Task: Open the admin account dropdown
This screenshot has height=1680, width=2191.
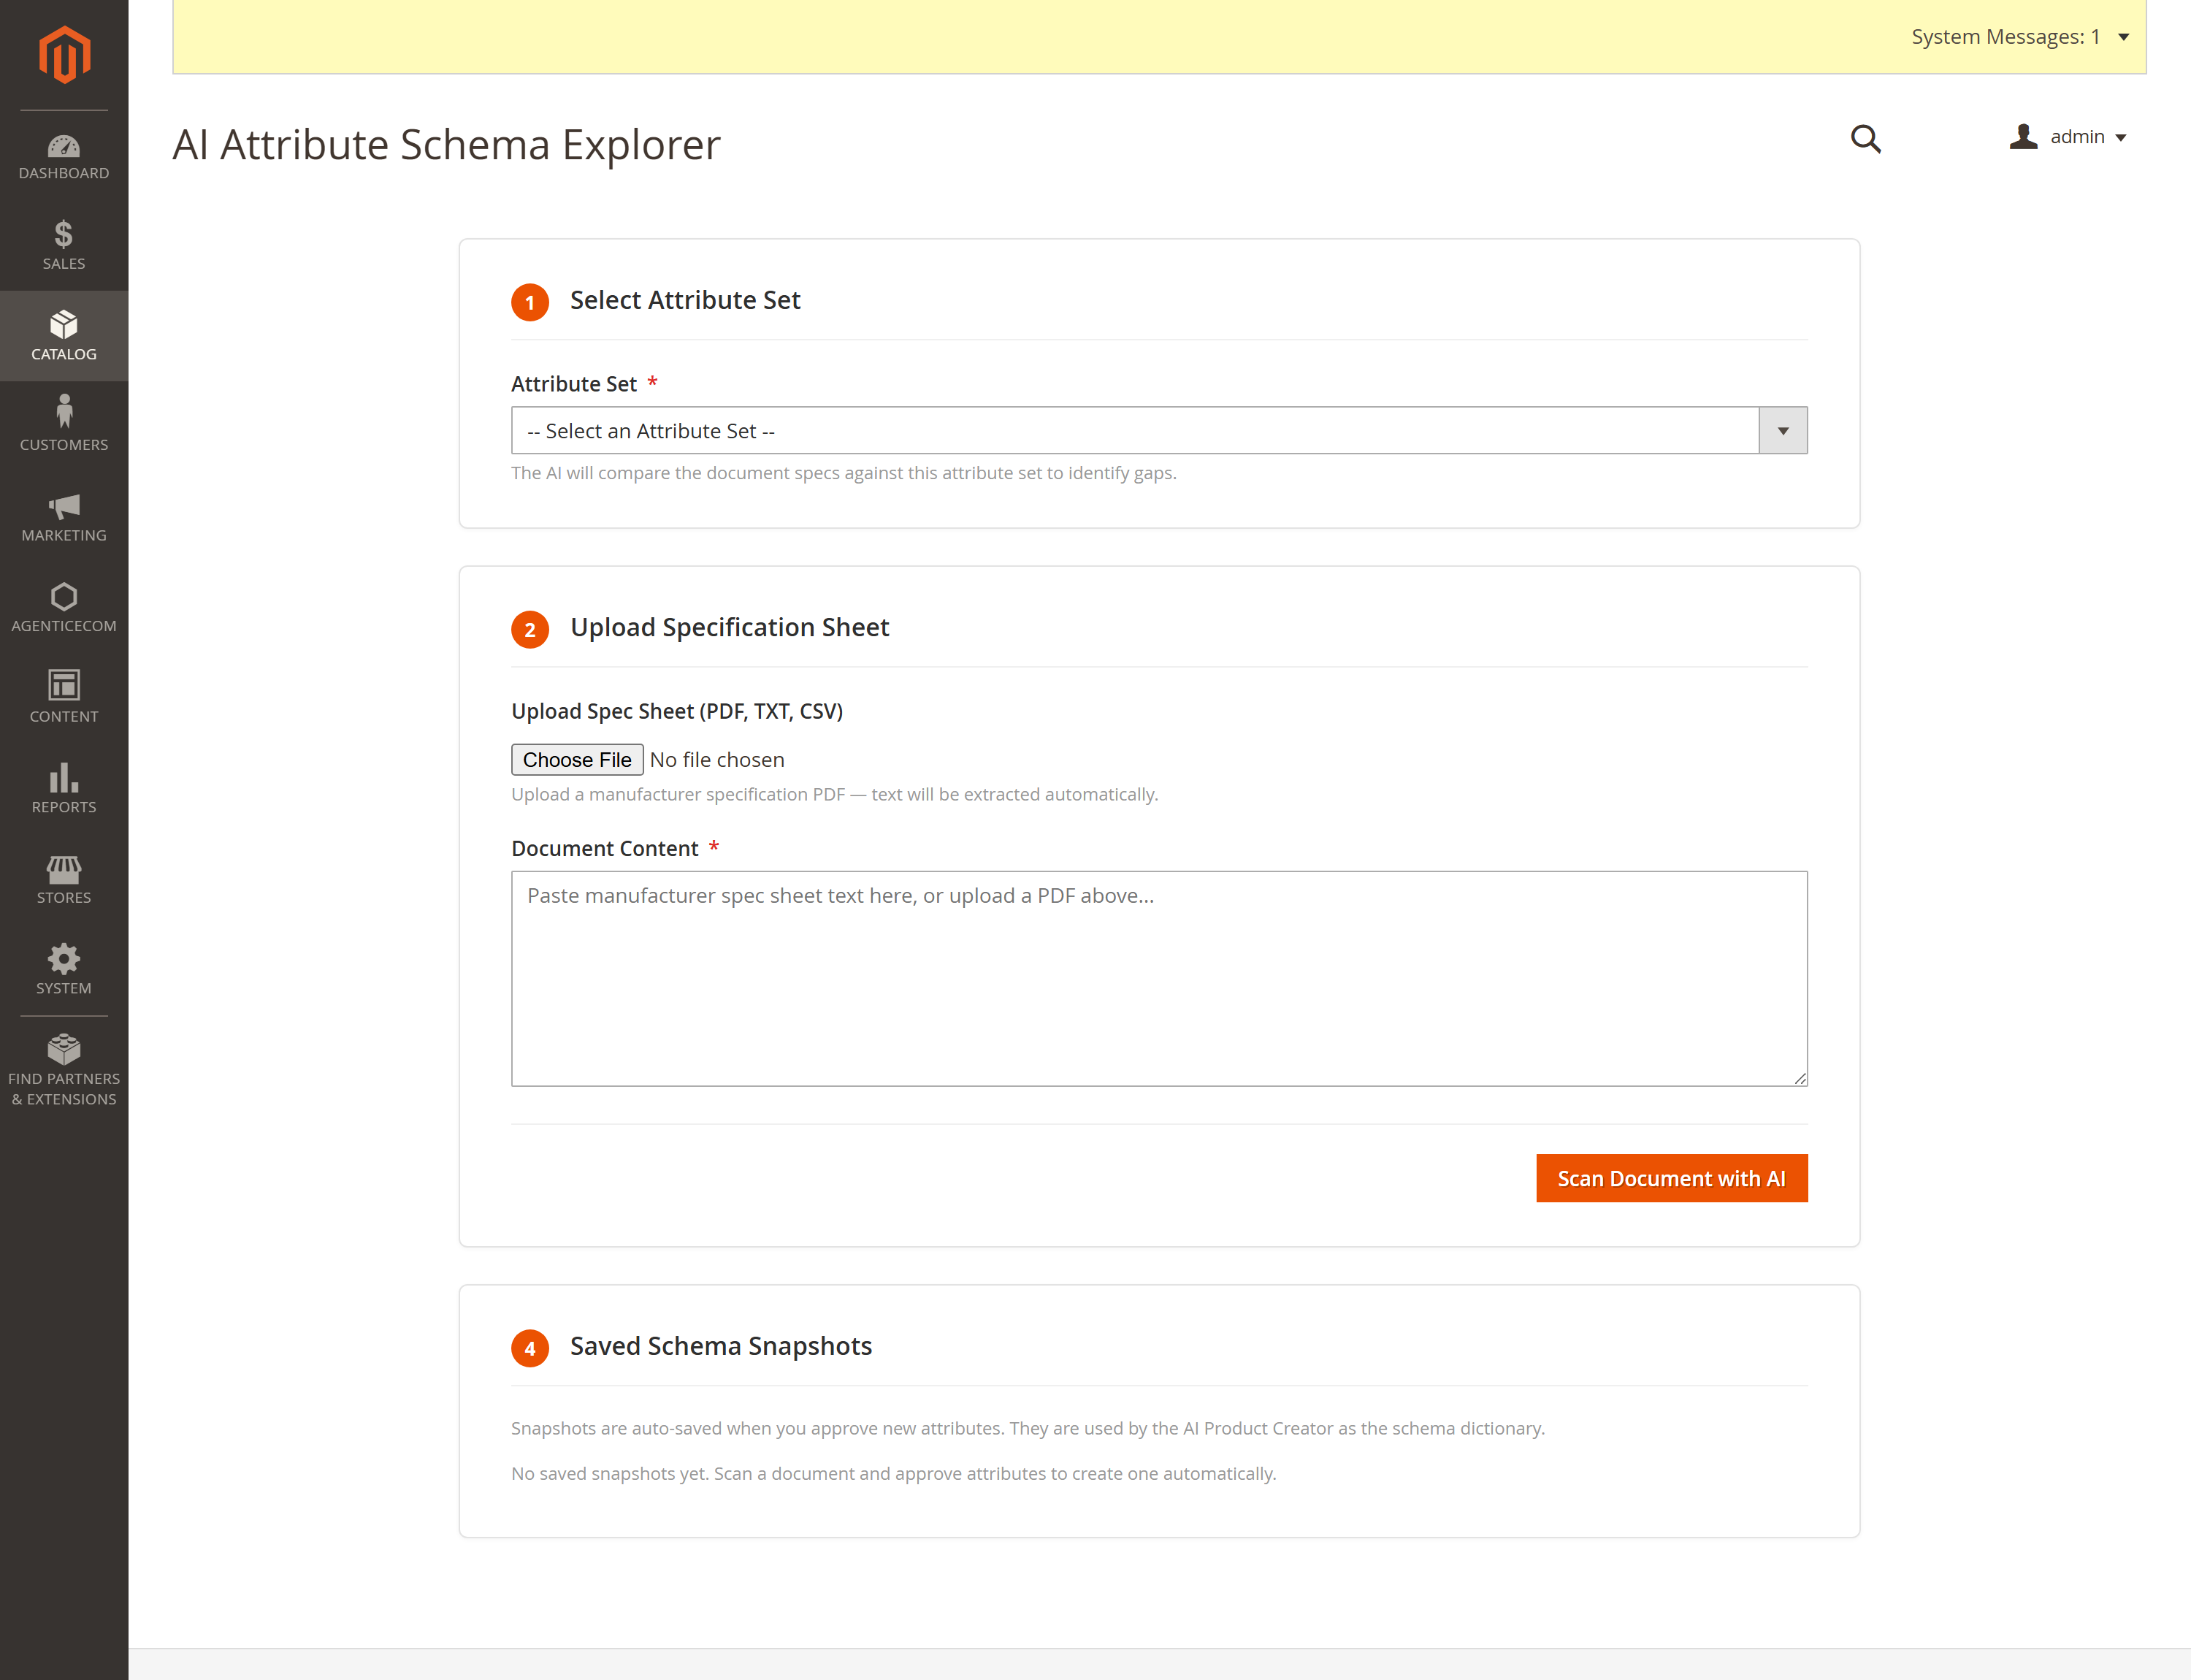Action: coord(2068,137)
